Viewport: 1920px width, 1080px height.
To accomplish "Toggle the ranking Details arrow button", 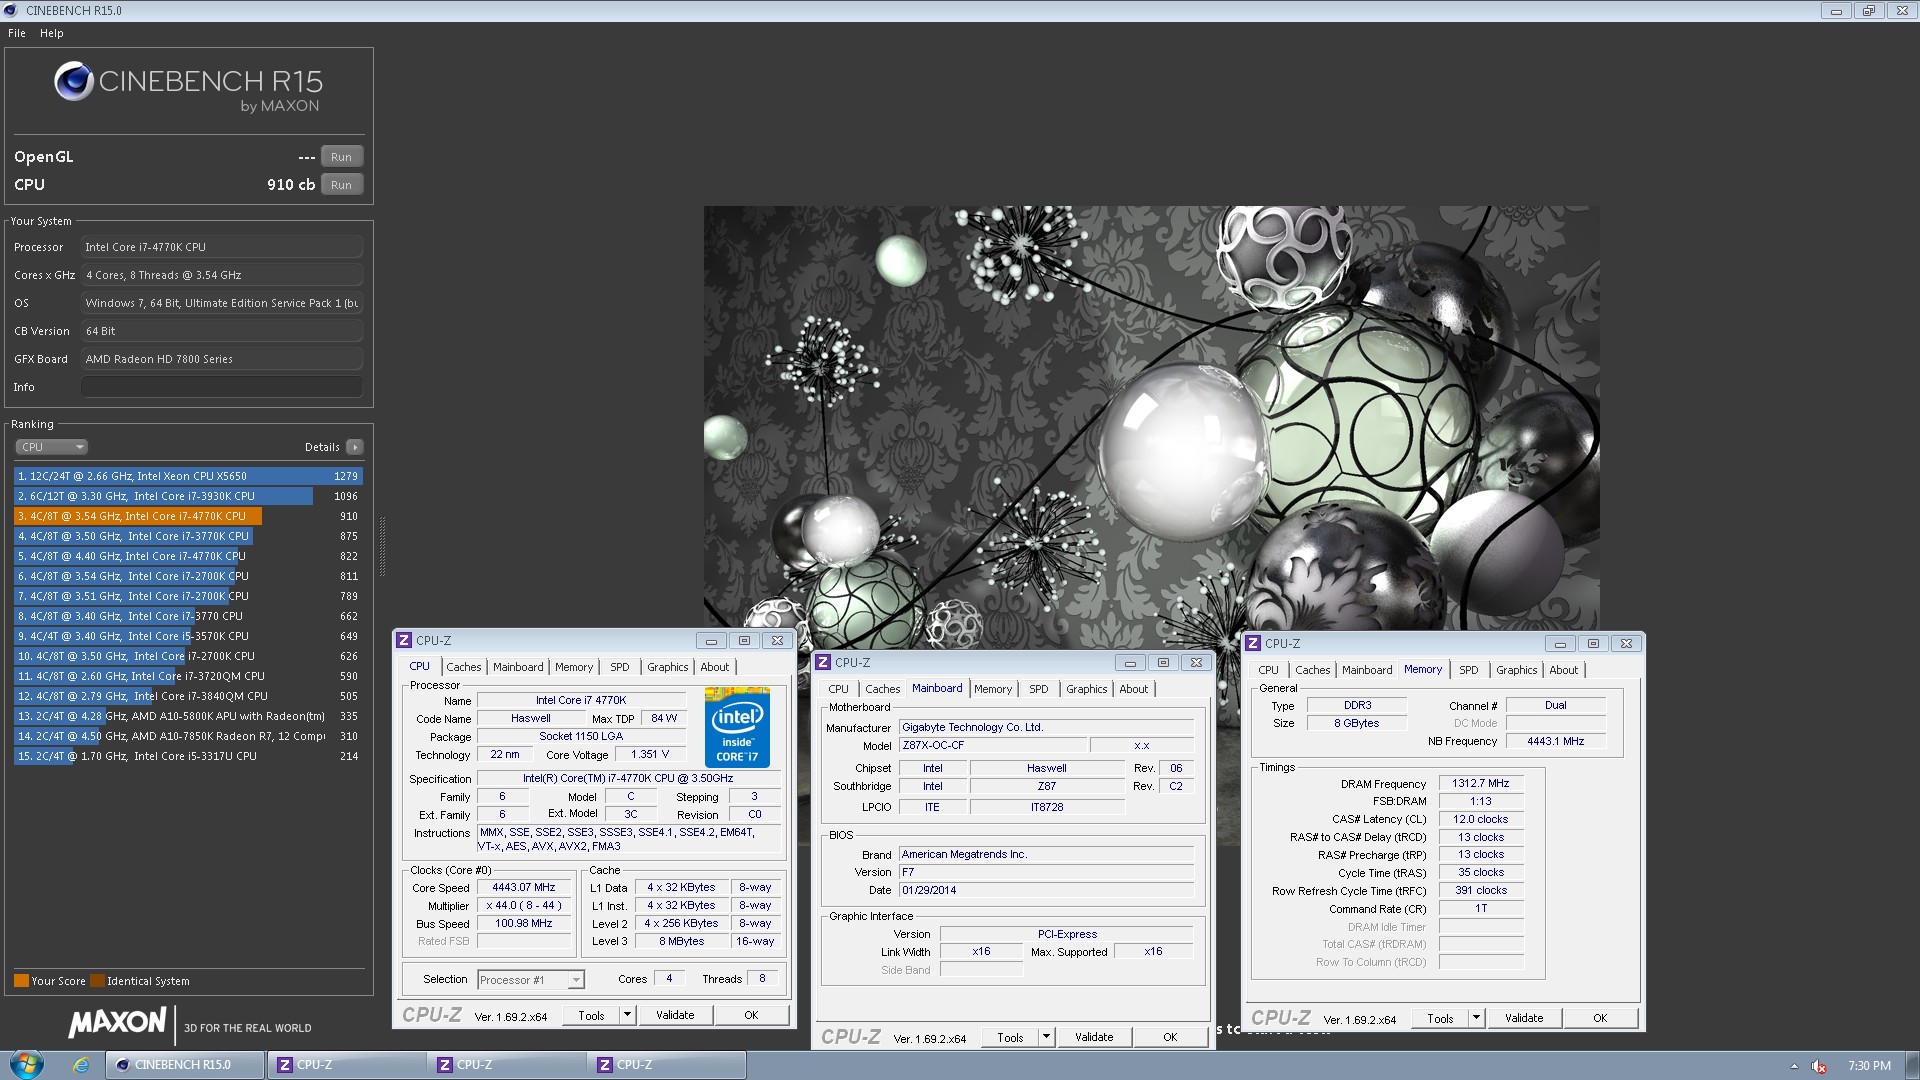I will [354, 447].
